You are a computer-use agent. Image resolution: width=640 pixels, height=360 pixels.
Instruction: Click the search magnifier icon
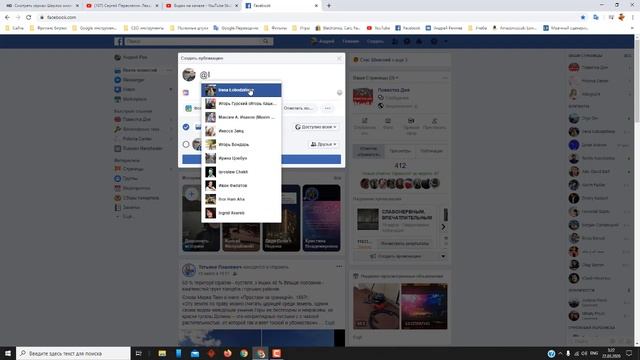(x=266, y=41)
